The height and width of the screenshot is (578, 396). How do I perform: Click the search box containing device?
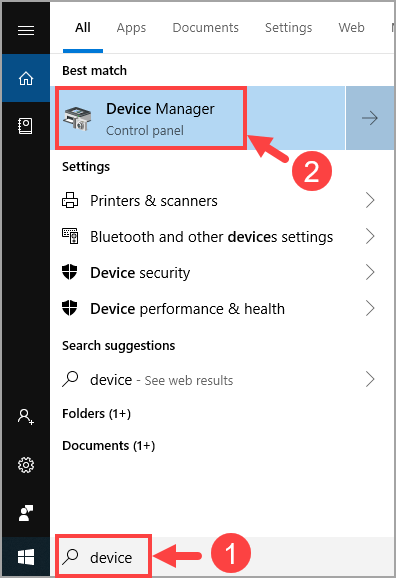click(103, 557)
